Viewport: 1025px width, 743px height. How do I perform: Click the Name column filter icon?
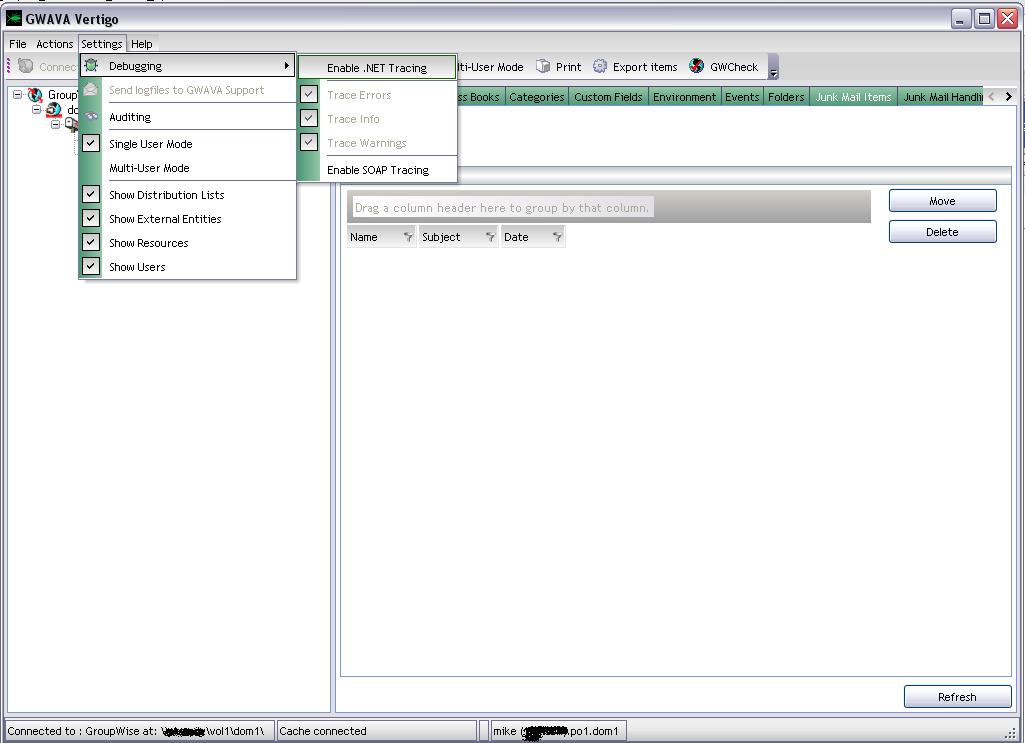(408, 237)
